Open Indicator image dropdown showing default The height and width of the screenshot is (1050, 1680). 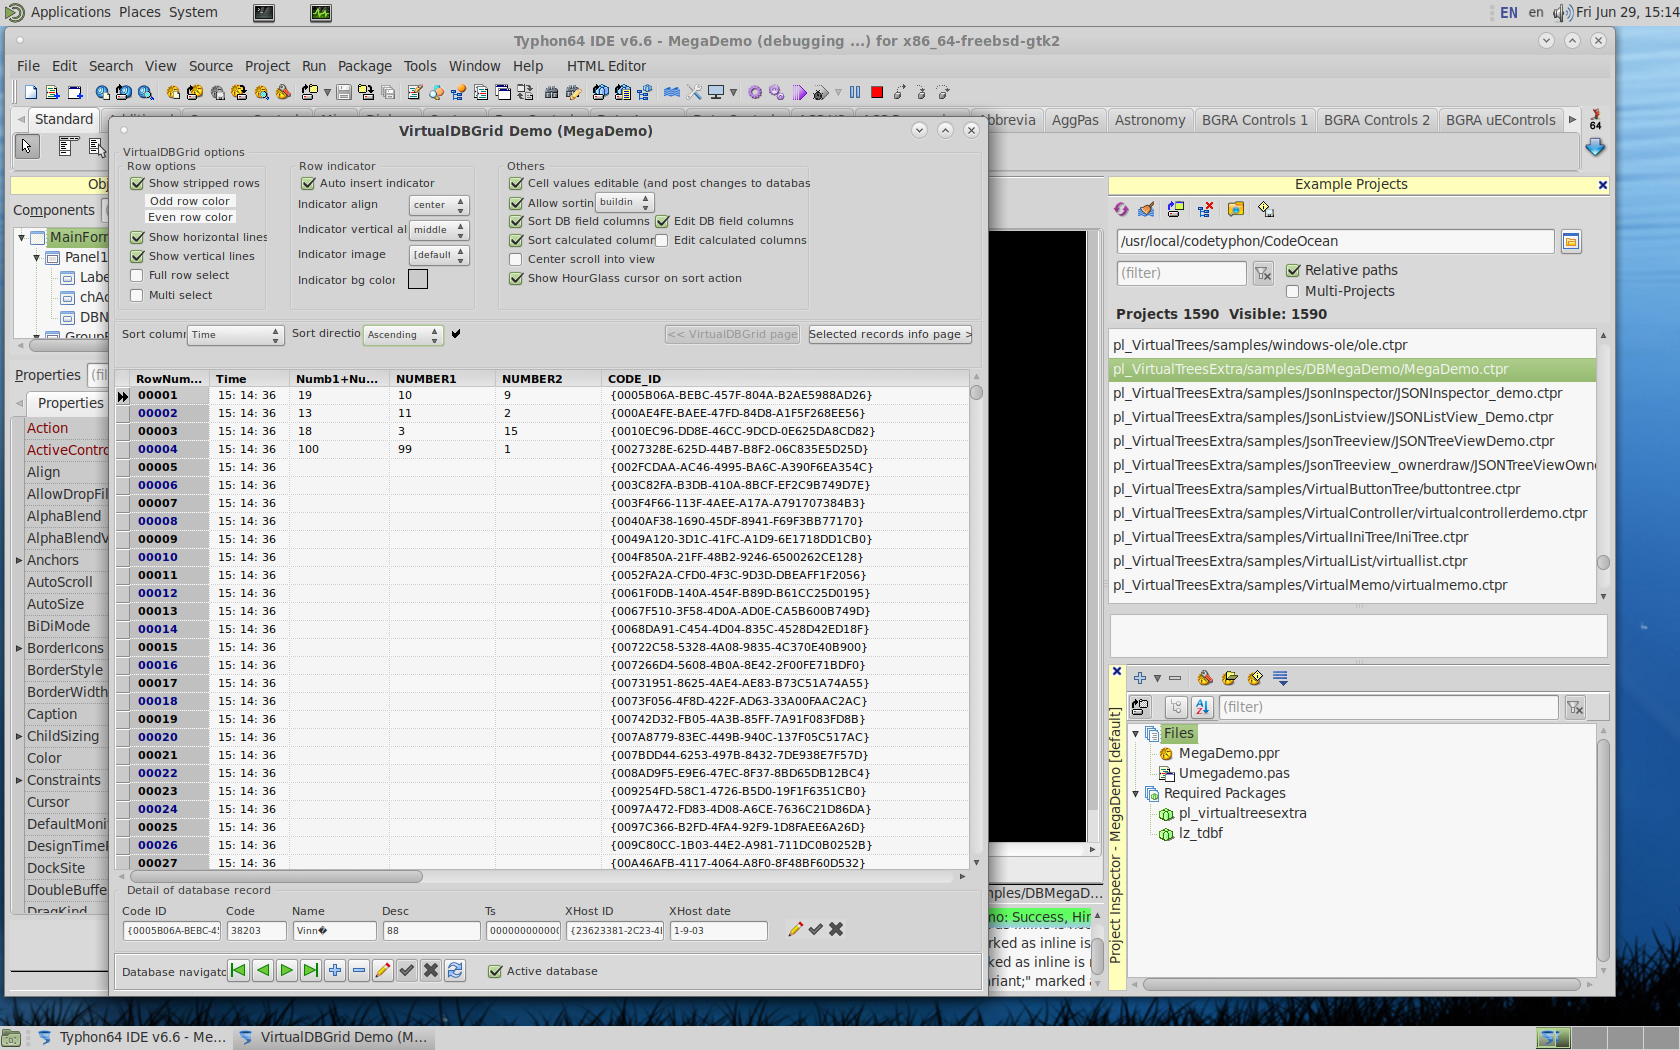439,255
